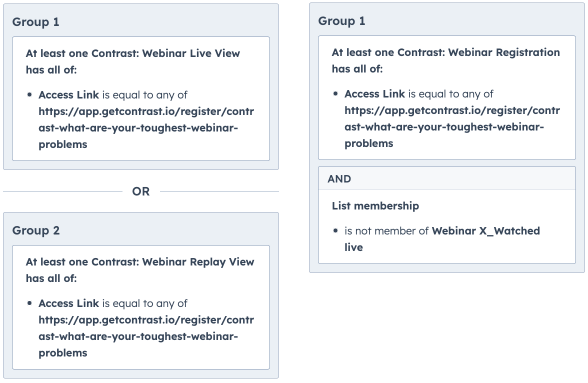The image size is (588, 383).
Task: Click 'has all of:' in Replay View filter
Action: coord(51,278)
